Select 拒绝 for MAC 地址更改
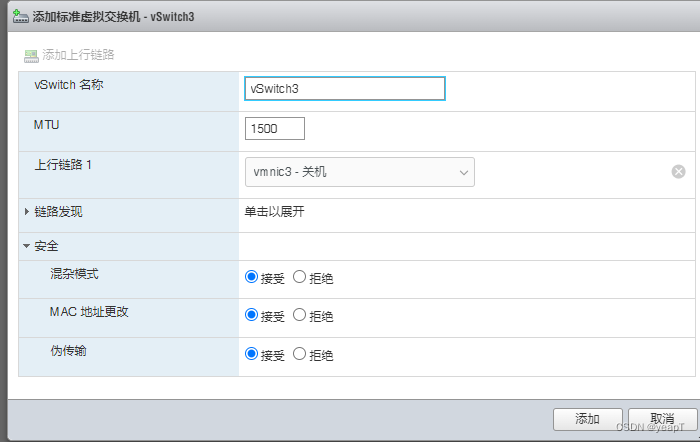The height and width of the screenshot is (442, 700). (299, 315)
